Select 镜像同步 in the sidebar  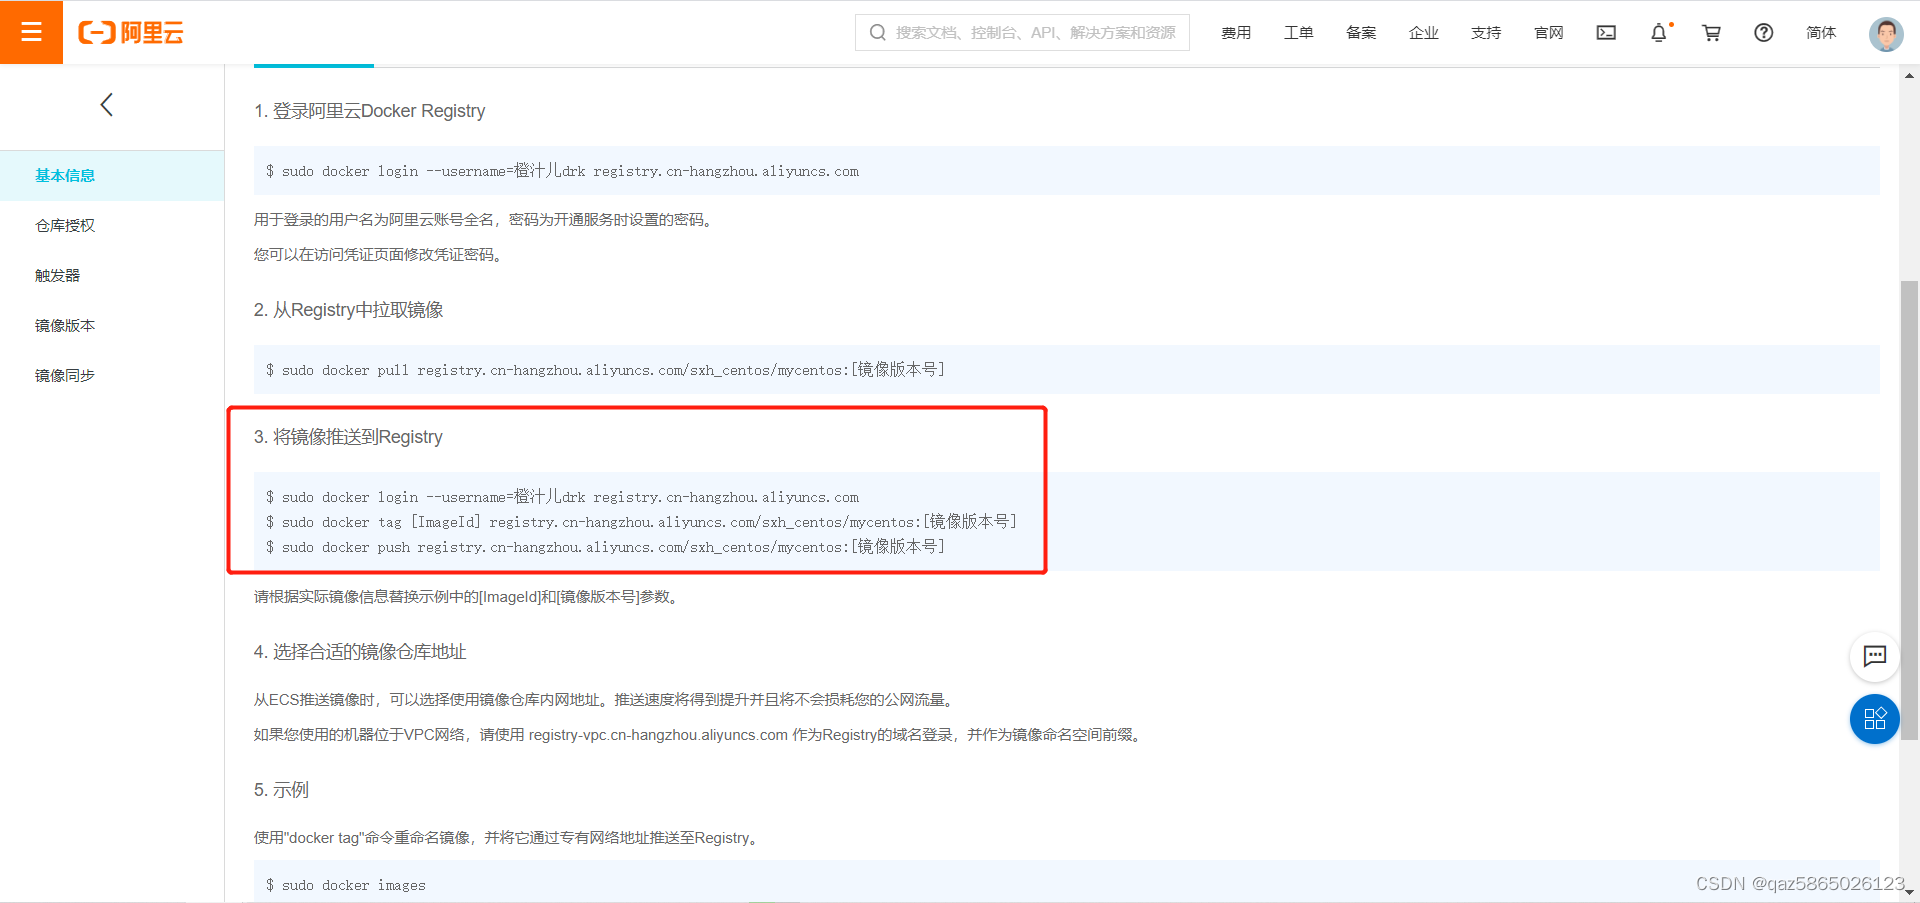coord(64,375)
